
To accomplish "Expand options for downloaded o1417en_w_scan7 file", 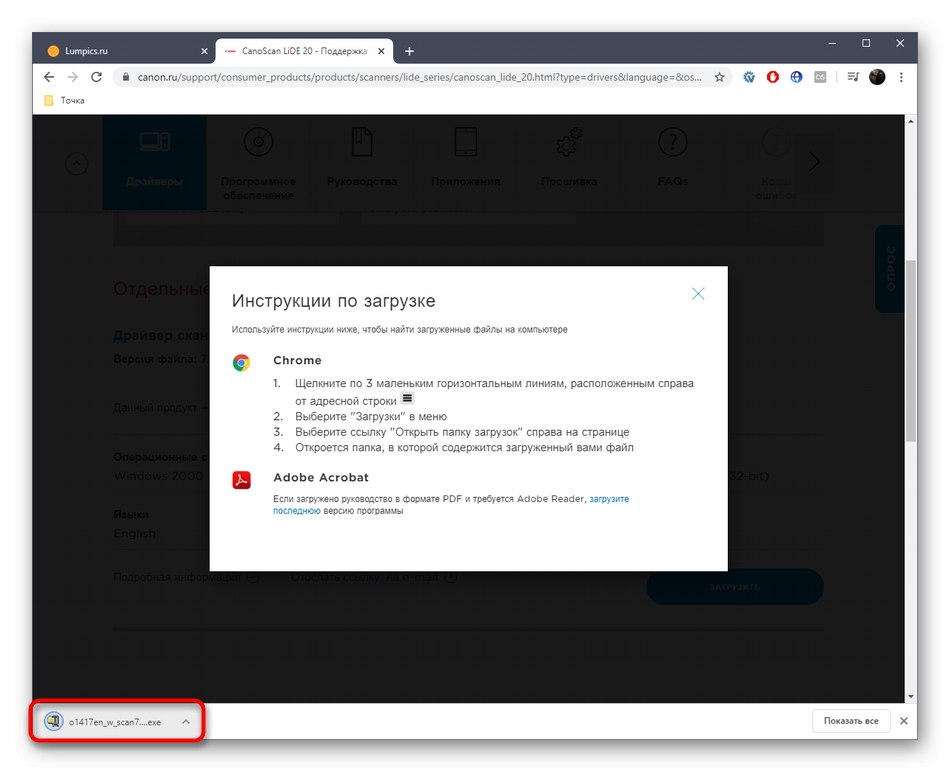I will click(x=186, y=721).
